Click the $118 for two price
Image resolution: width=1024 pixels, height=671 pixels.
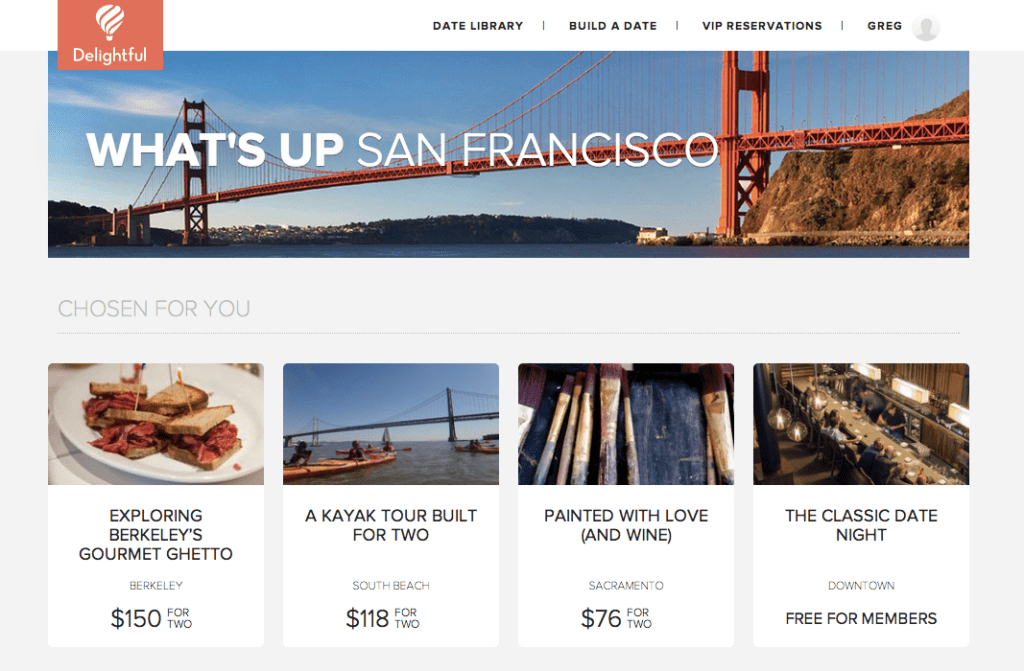(x=382, y=618)
